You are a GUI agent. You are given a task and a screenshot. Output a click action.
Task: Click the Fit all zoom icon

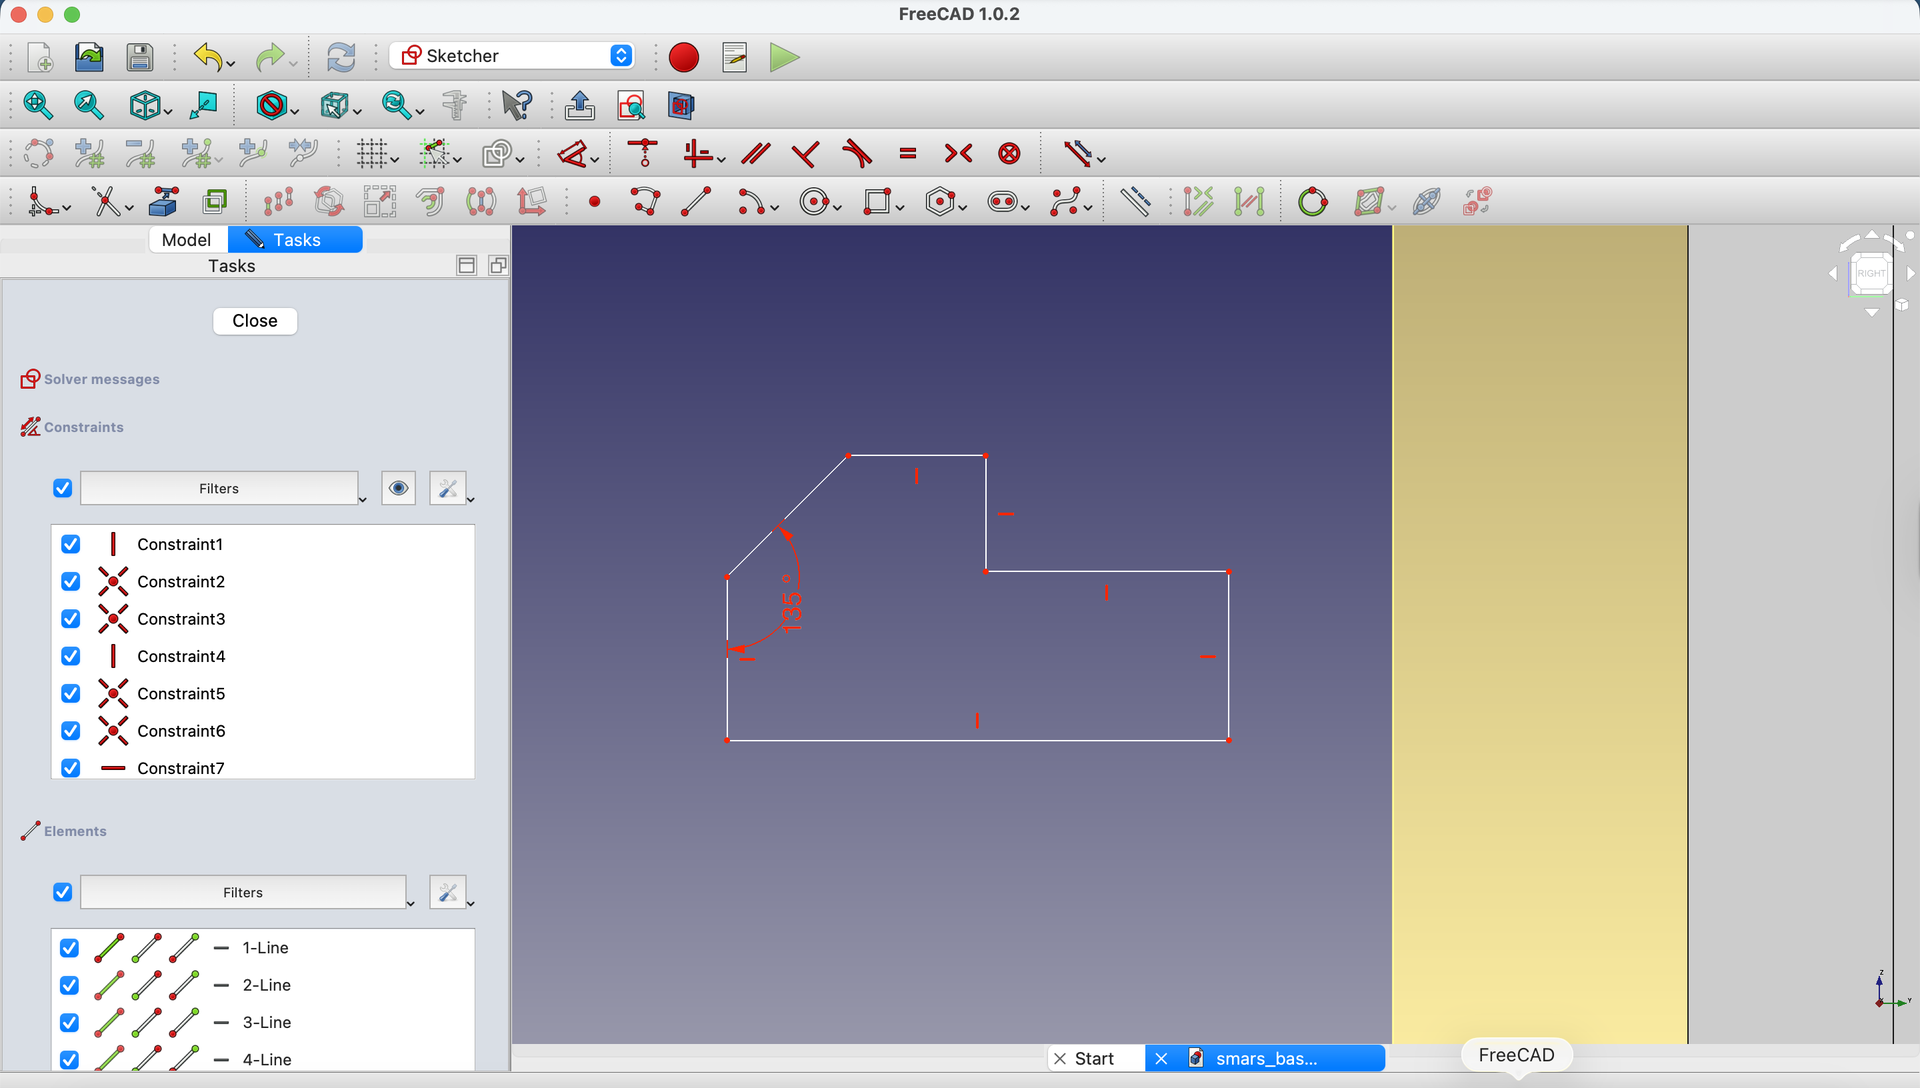[x=38, y=105]
